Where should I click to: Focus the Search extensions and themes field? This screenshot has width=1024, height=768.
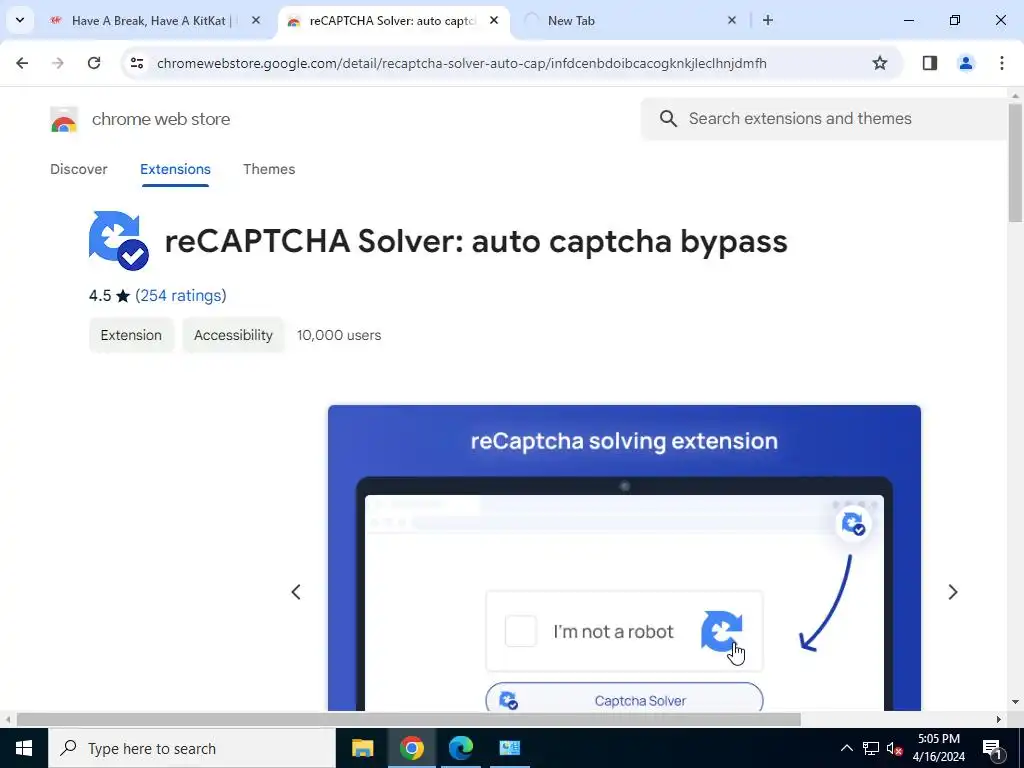coord(823,119)
